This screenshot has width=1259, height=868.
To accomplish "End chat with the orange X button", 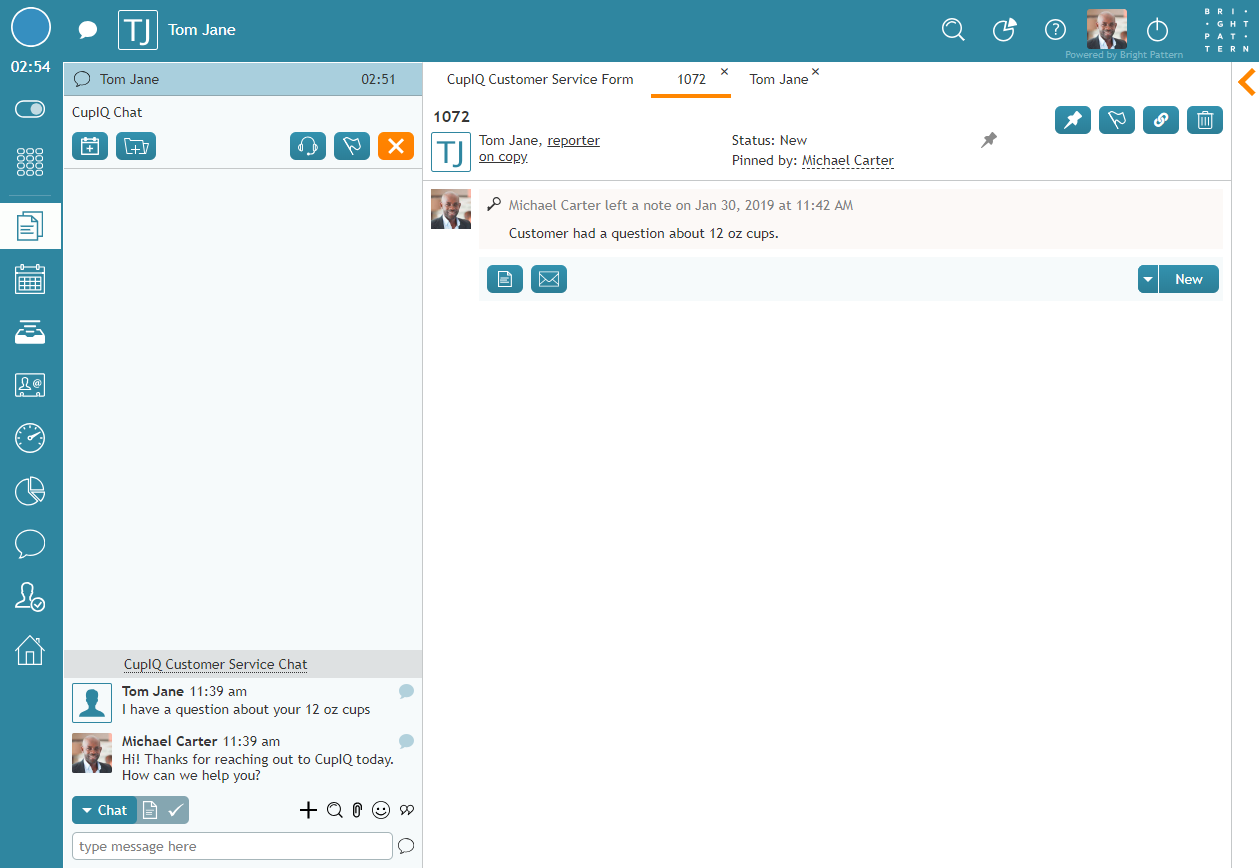I will point(396,146).
